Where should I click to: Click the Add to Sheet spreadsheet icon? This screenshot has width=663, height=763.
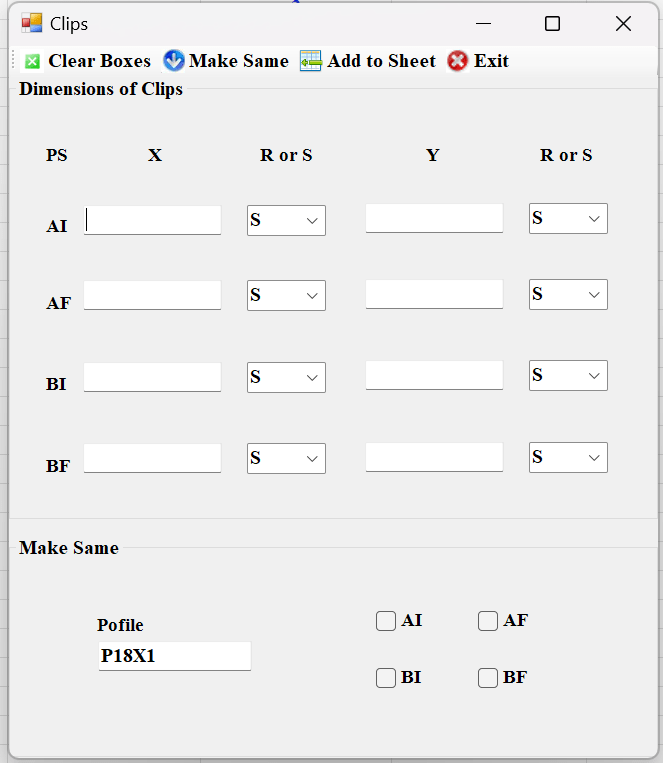pos(311,61)
